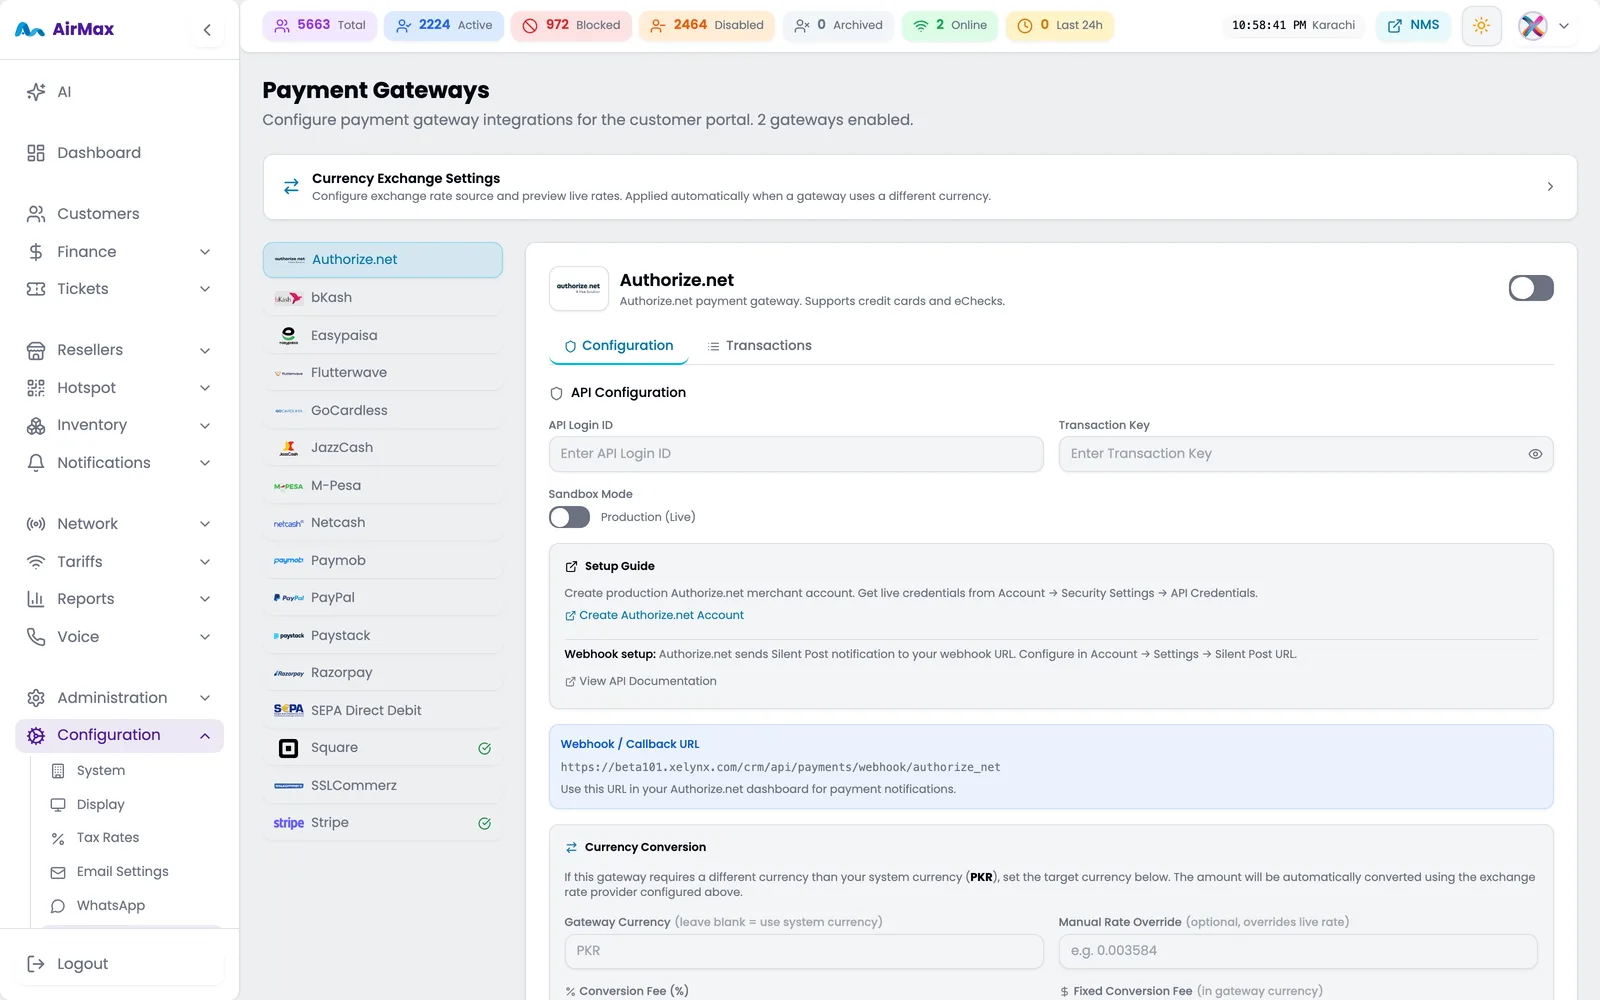Click the API Login ID field
1600x1000 pixels.
pyautogui.click(x=796, y=454)
